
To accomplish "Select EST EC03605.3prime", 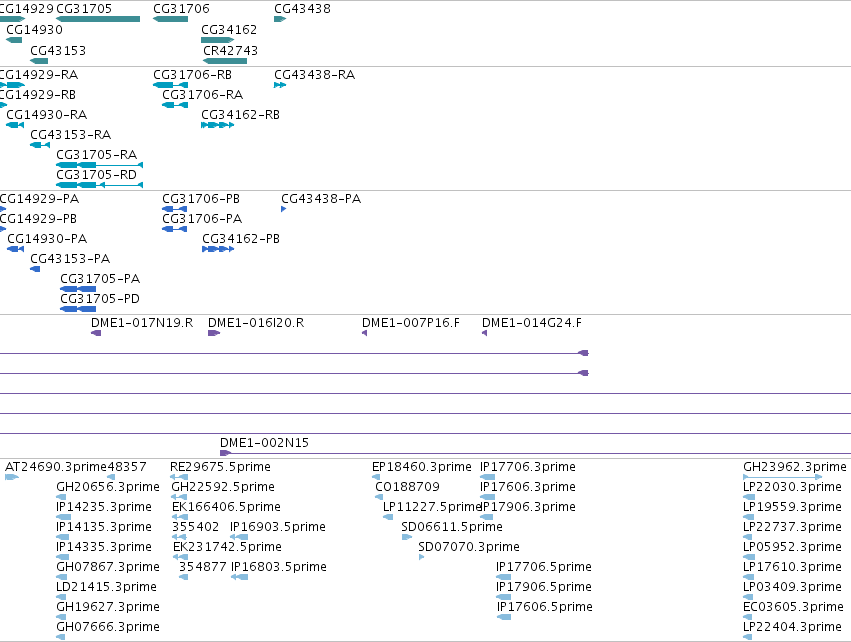I will point(748,618).
